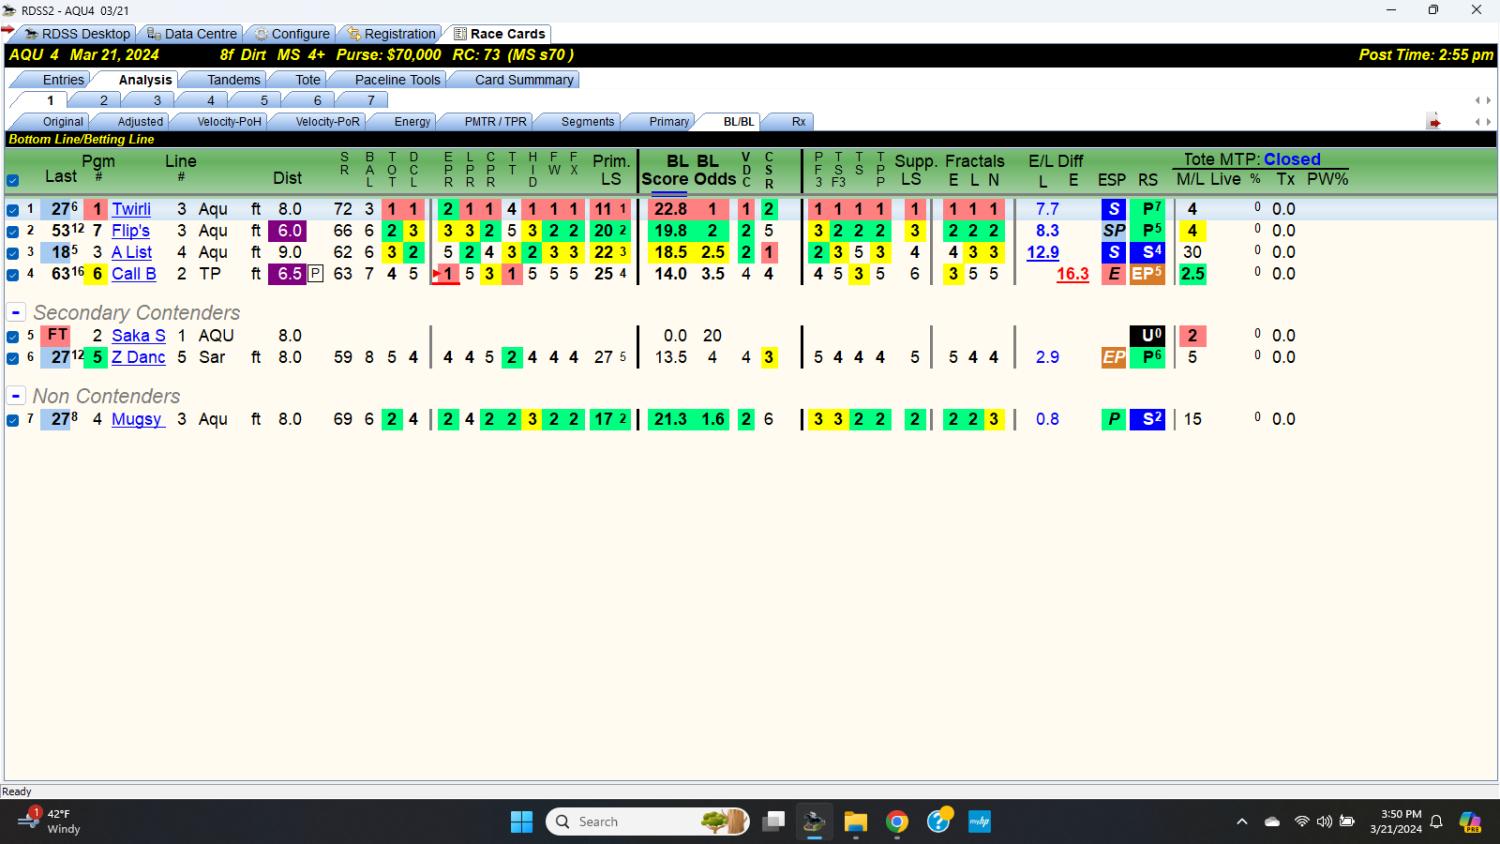The width and height of the screenshot is (1500, 844).
Task: Click the BL Score column header
Action: pos(664,170)
